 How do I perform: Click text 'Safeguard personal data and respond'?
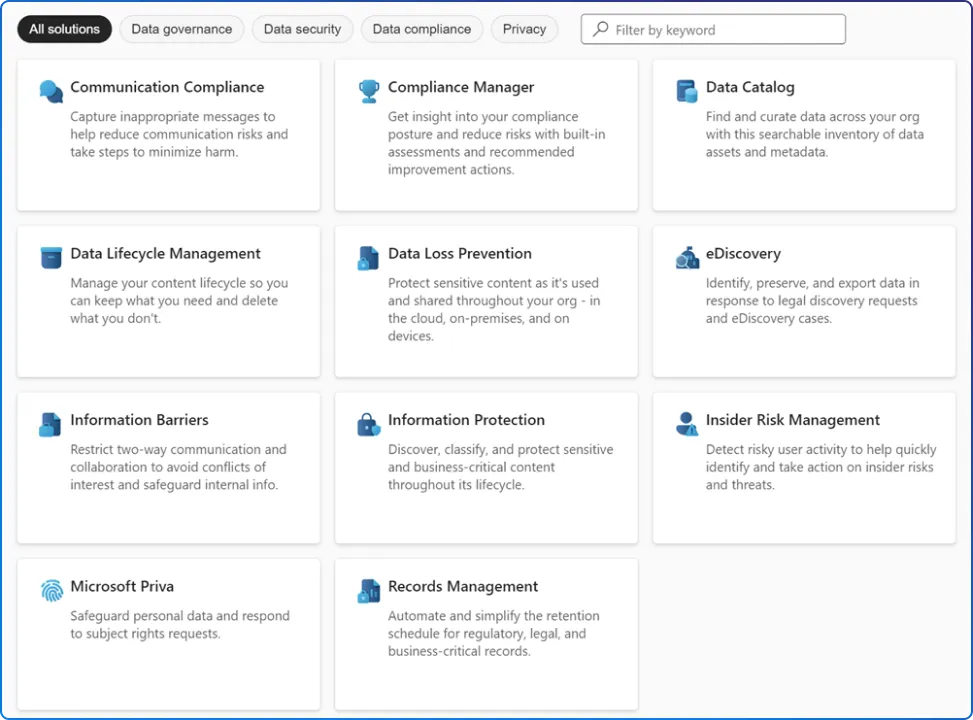179,616
